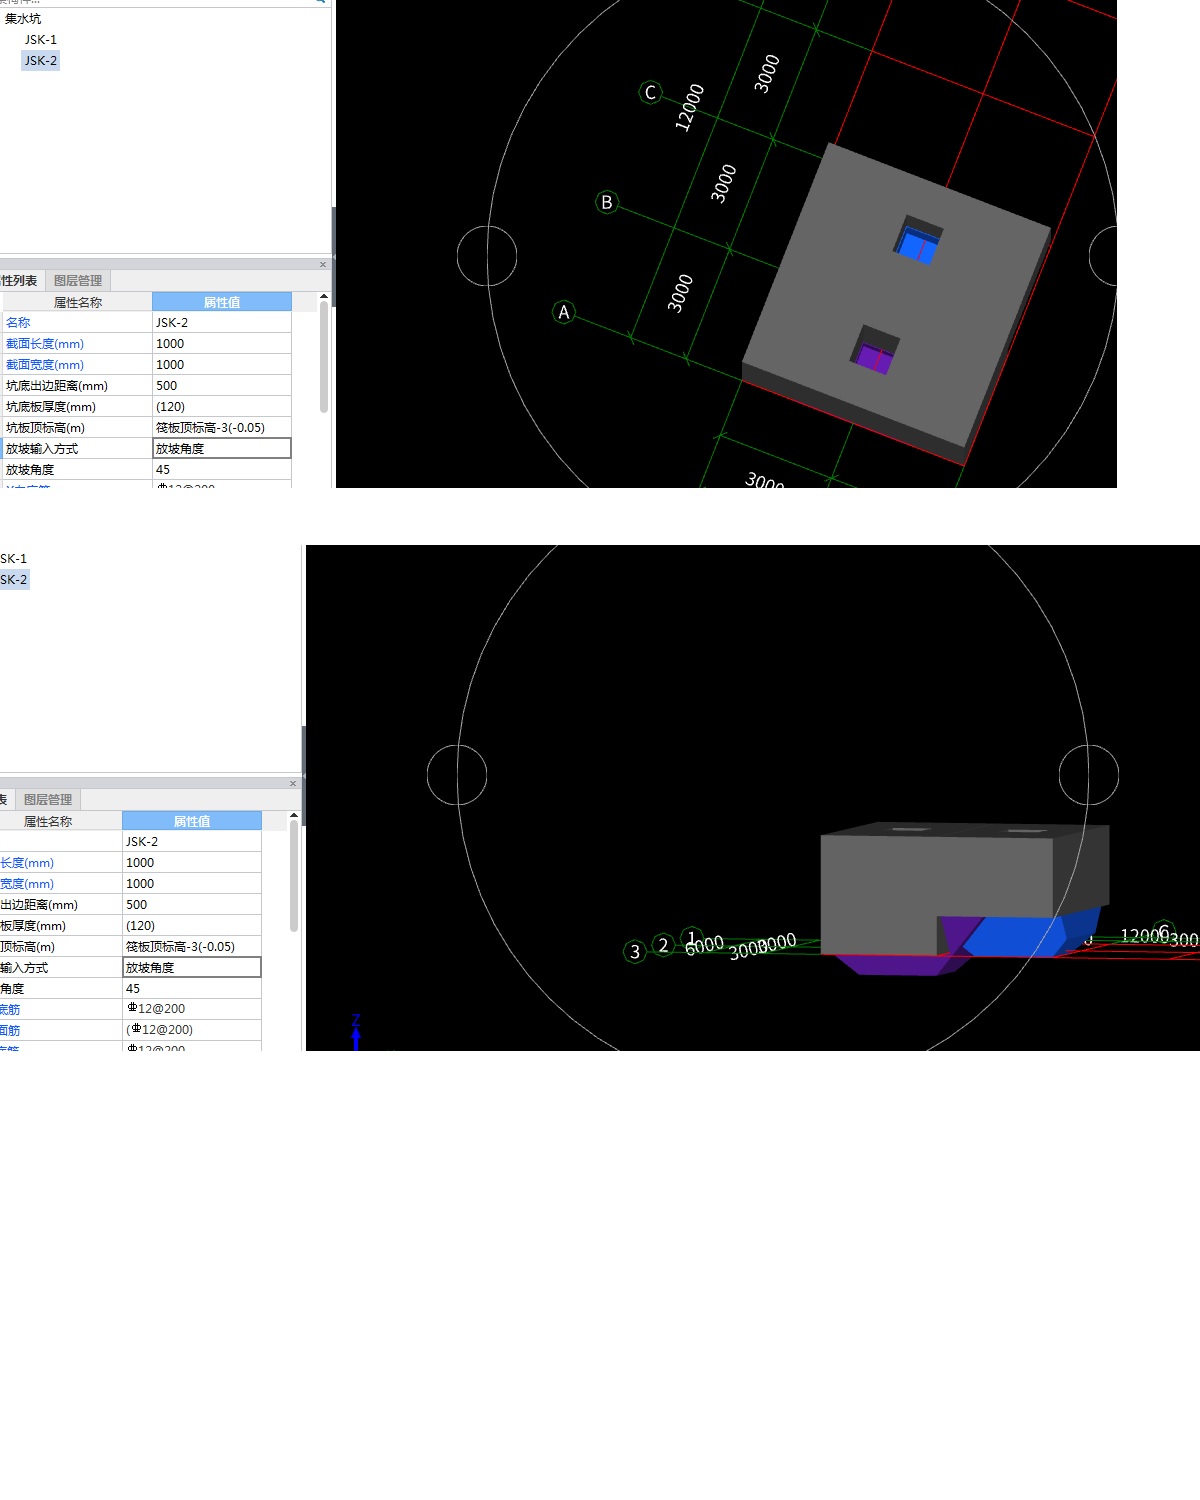Click 属性名称 column header in upper table
This screenshot has width=1200, height=1500.
[77, 302]
